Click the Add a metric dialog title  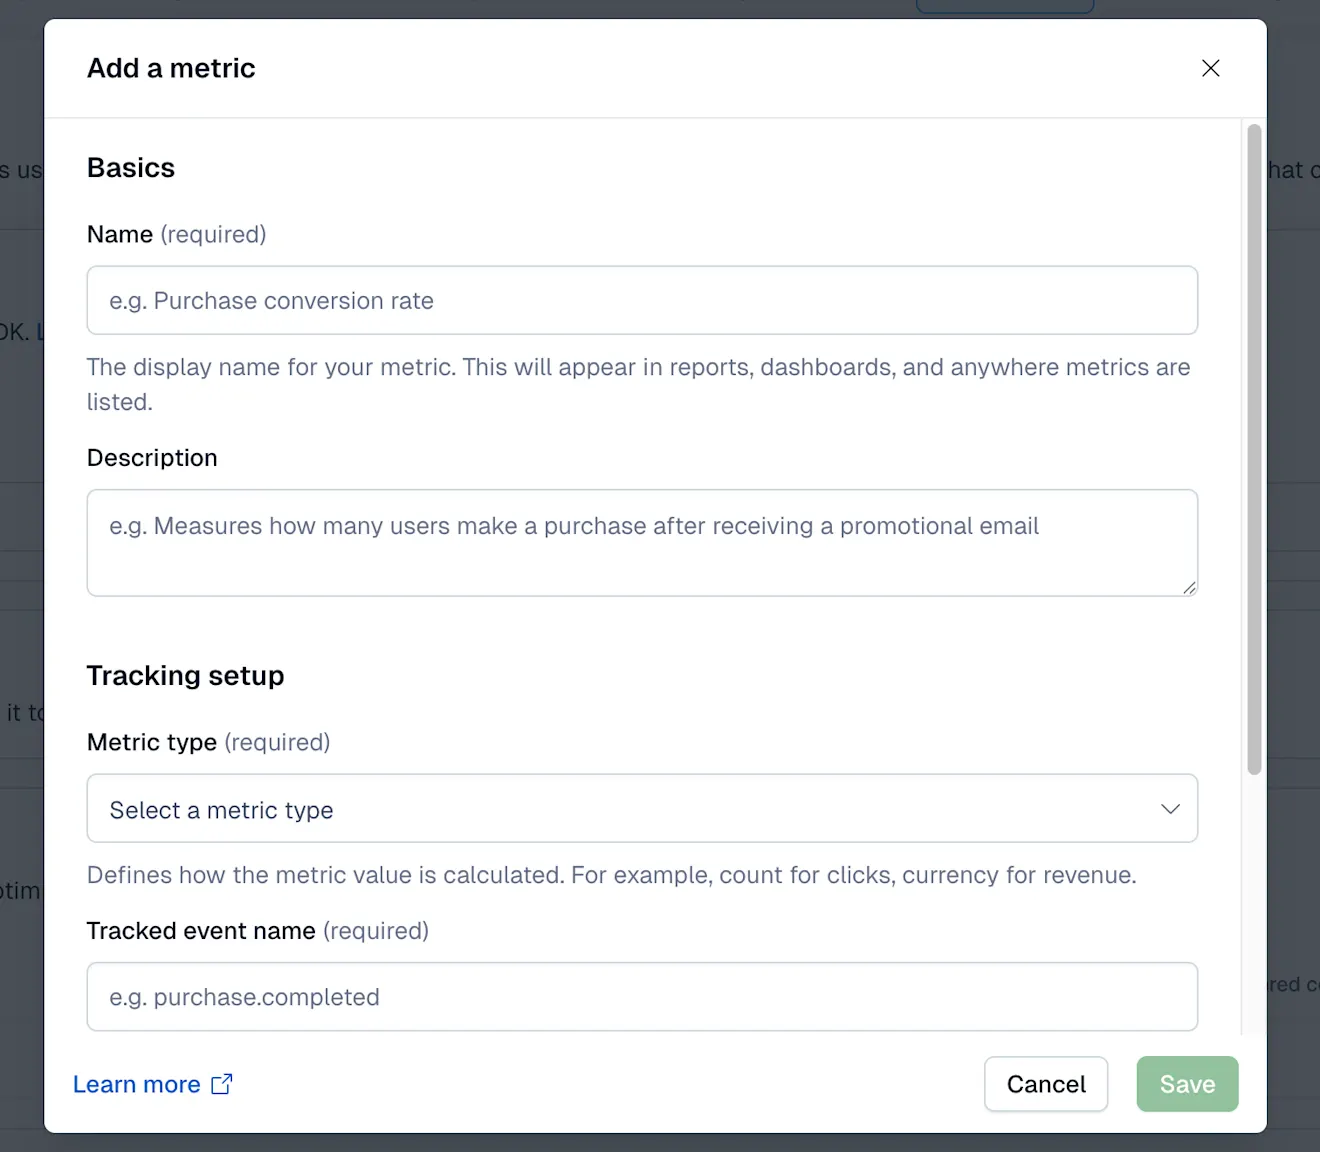(171, 68)
